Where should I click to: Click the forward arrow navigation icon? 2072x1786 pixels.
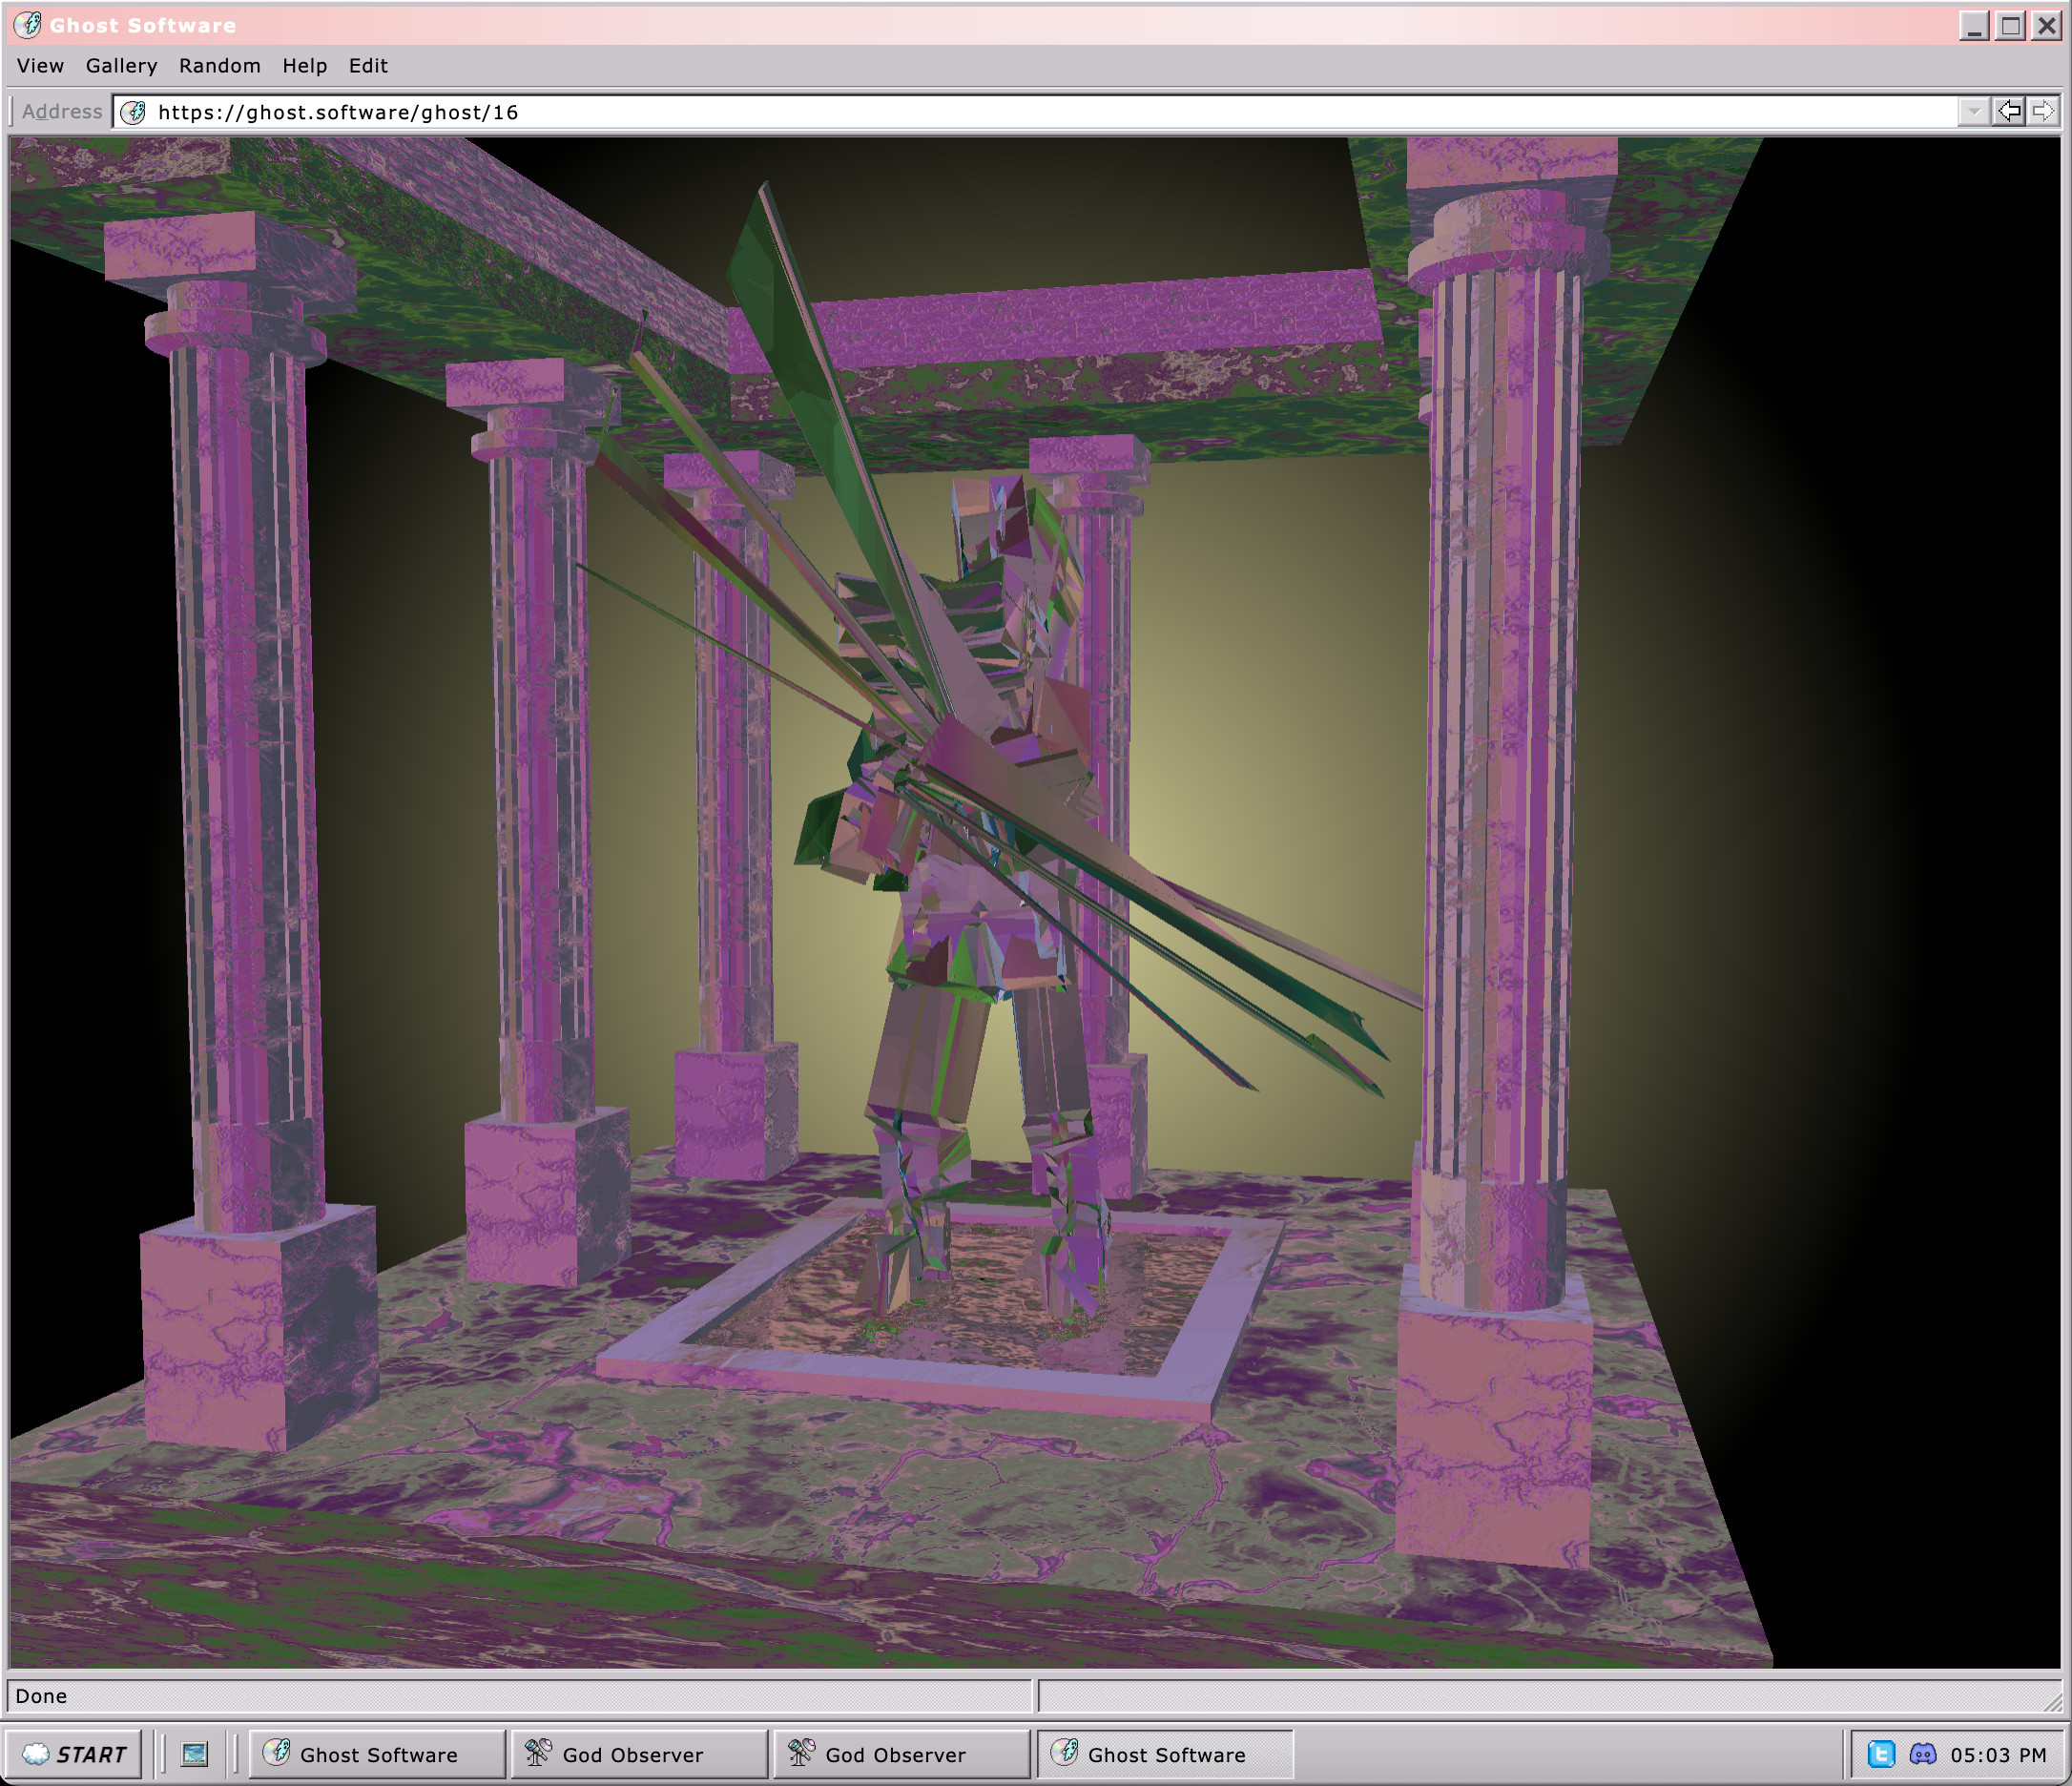click(2042, 111)
